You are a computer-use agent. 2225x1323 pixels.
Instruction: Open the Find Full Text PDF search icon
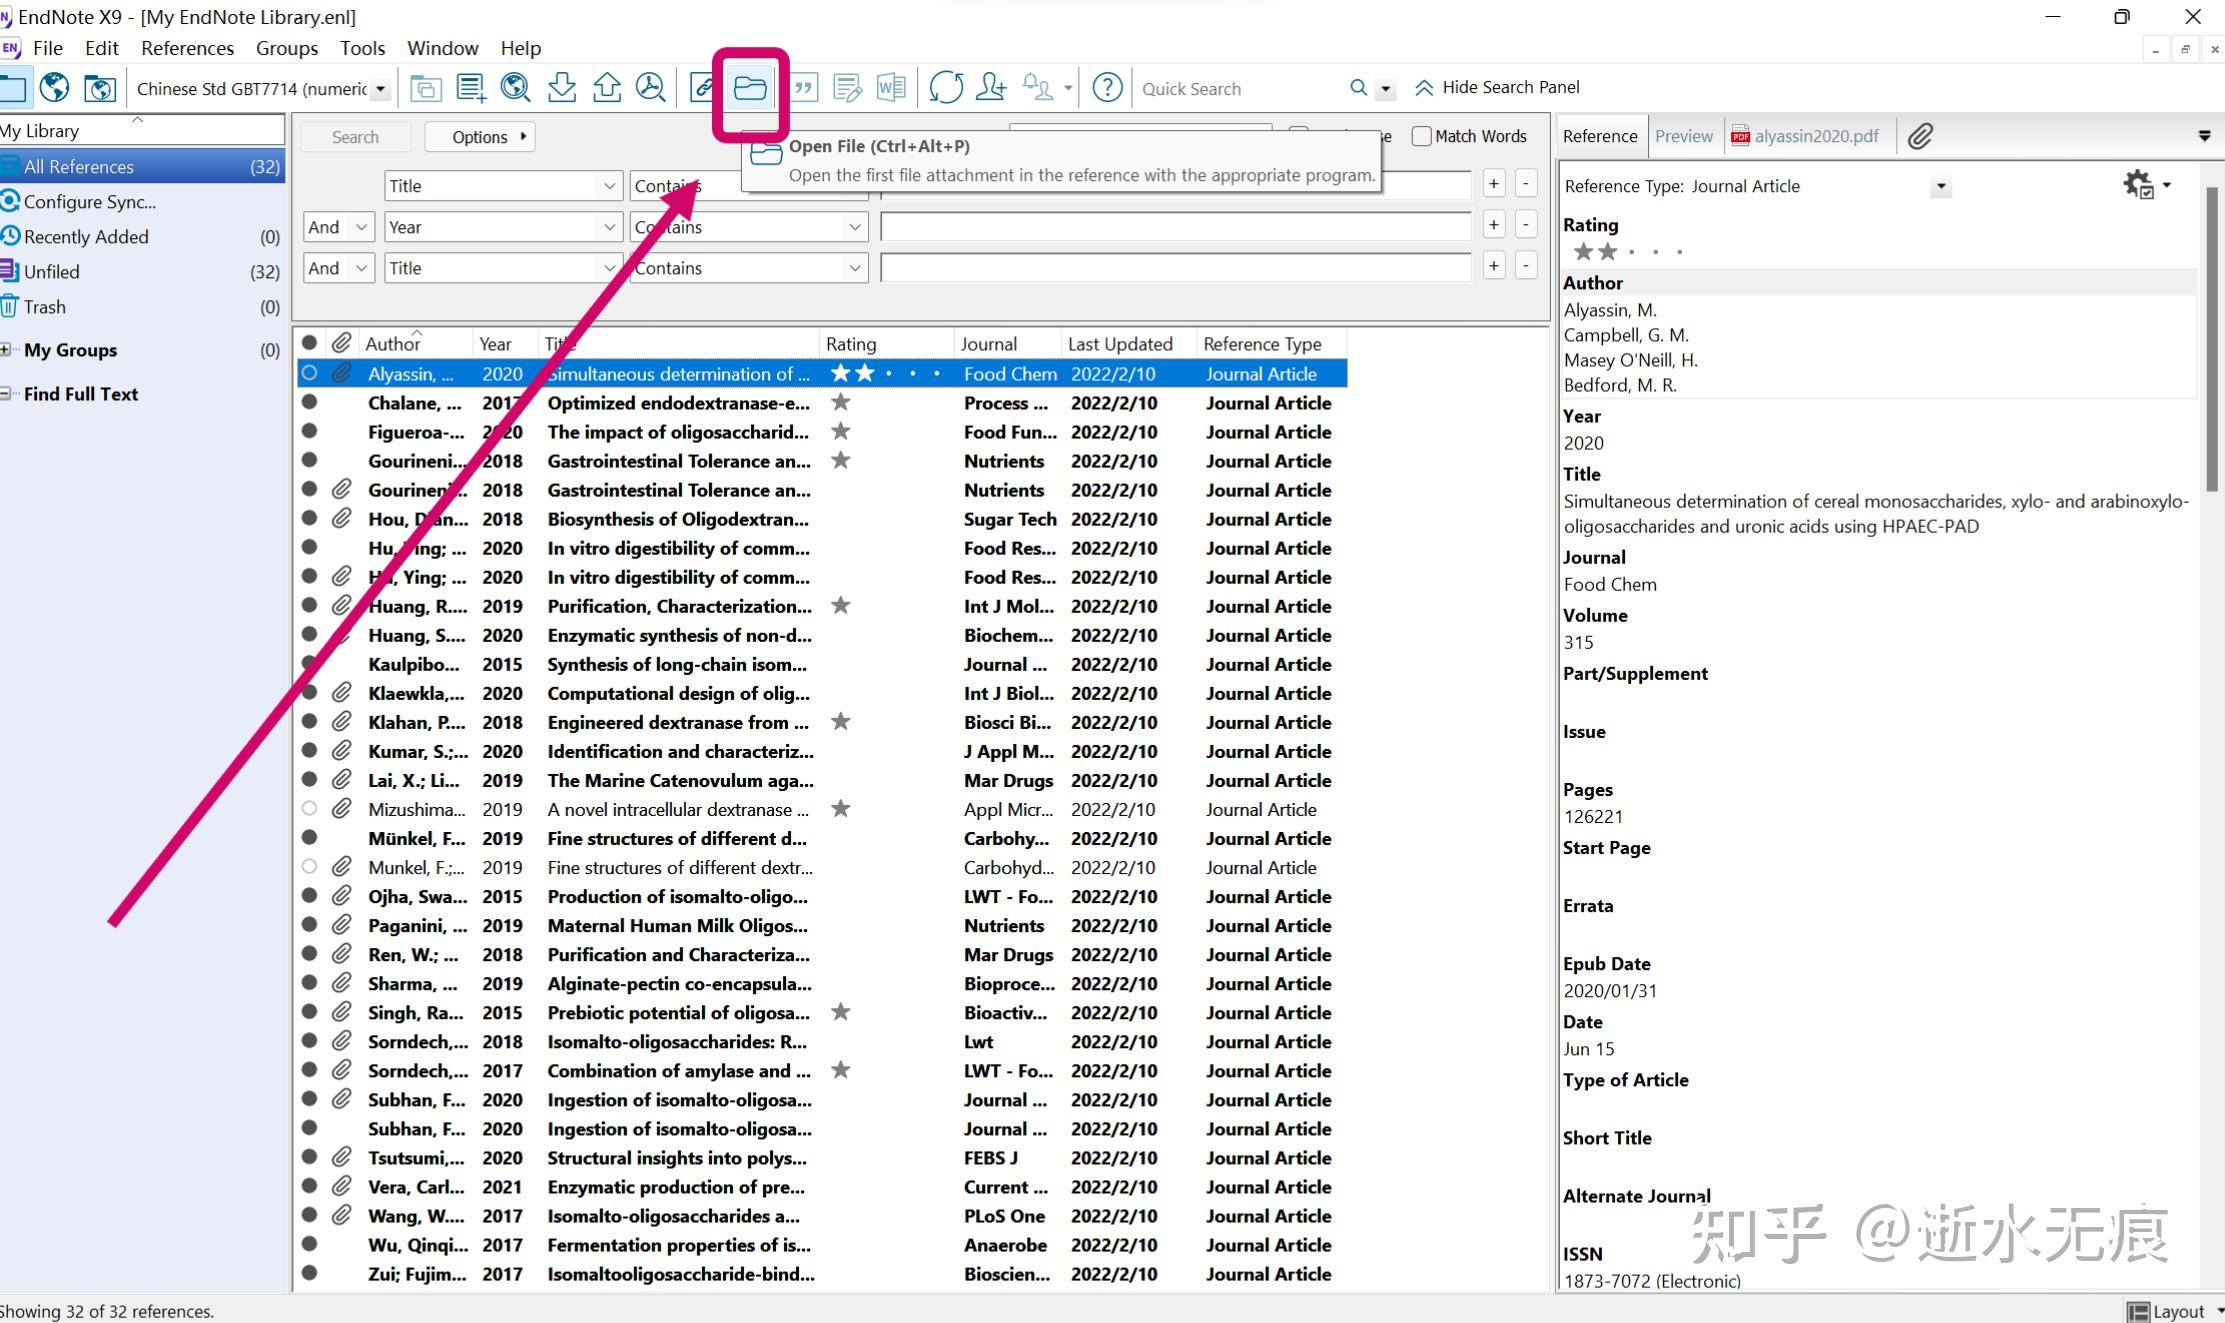[x=651, y=87]
